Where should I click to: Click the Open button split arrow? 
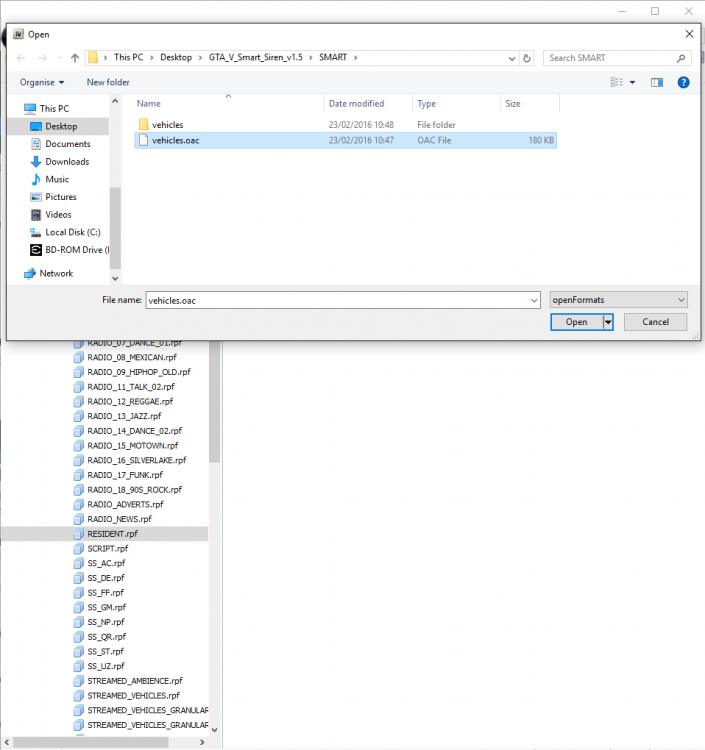click(x=608, y=322)
